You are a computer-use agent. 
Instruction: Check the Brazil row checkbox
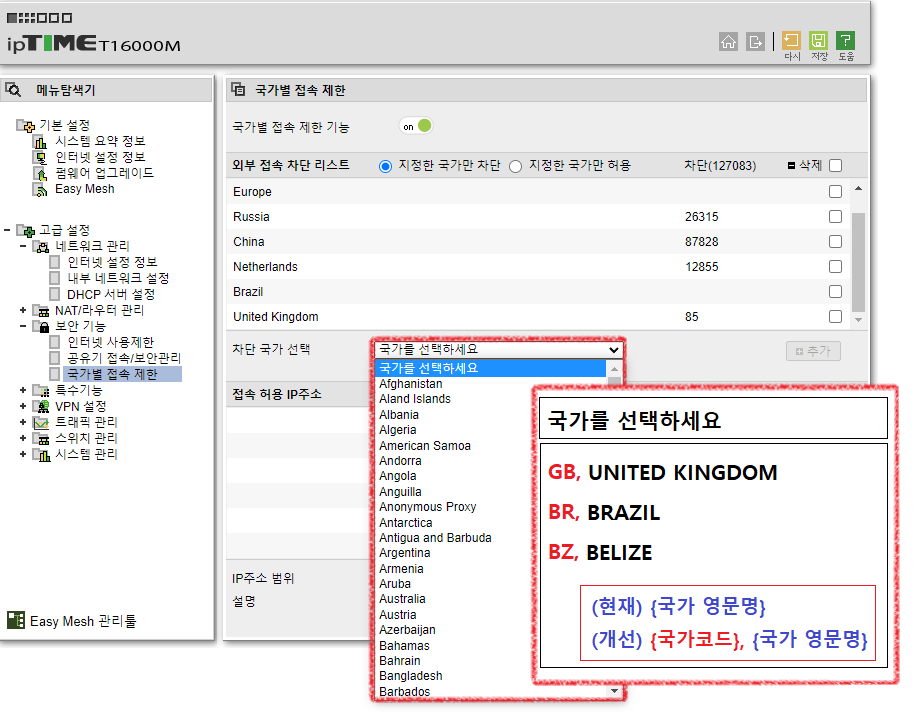(835, 292)
